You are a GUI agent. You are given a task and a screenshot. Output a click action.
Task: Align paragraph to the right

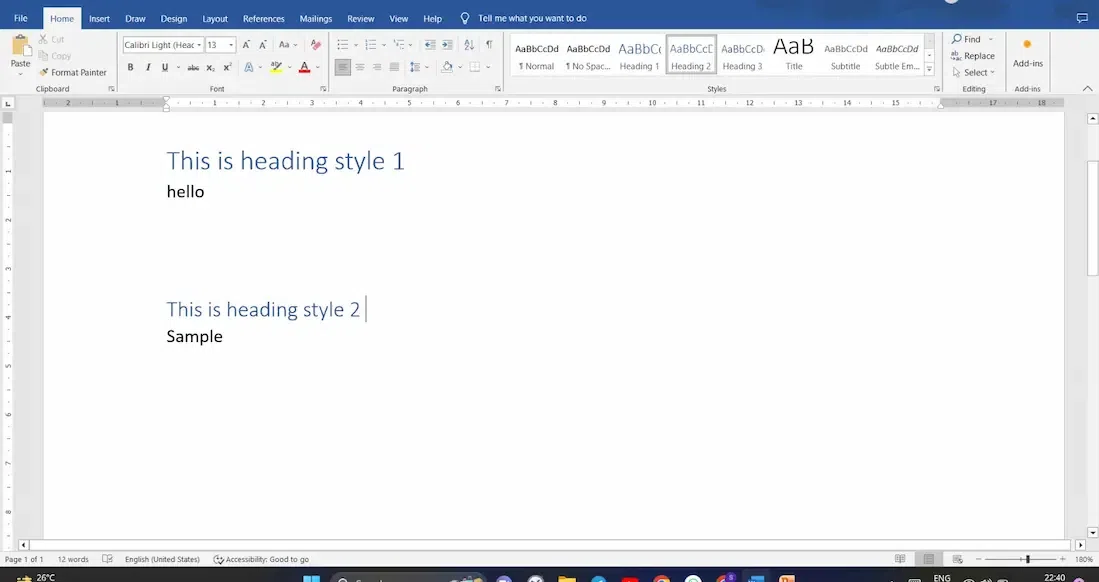377,67
